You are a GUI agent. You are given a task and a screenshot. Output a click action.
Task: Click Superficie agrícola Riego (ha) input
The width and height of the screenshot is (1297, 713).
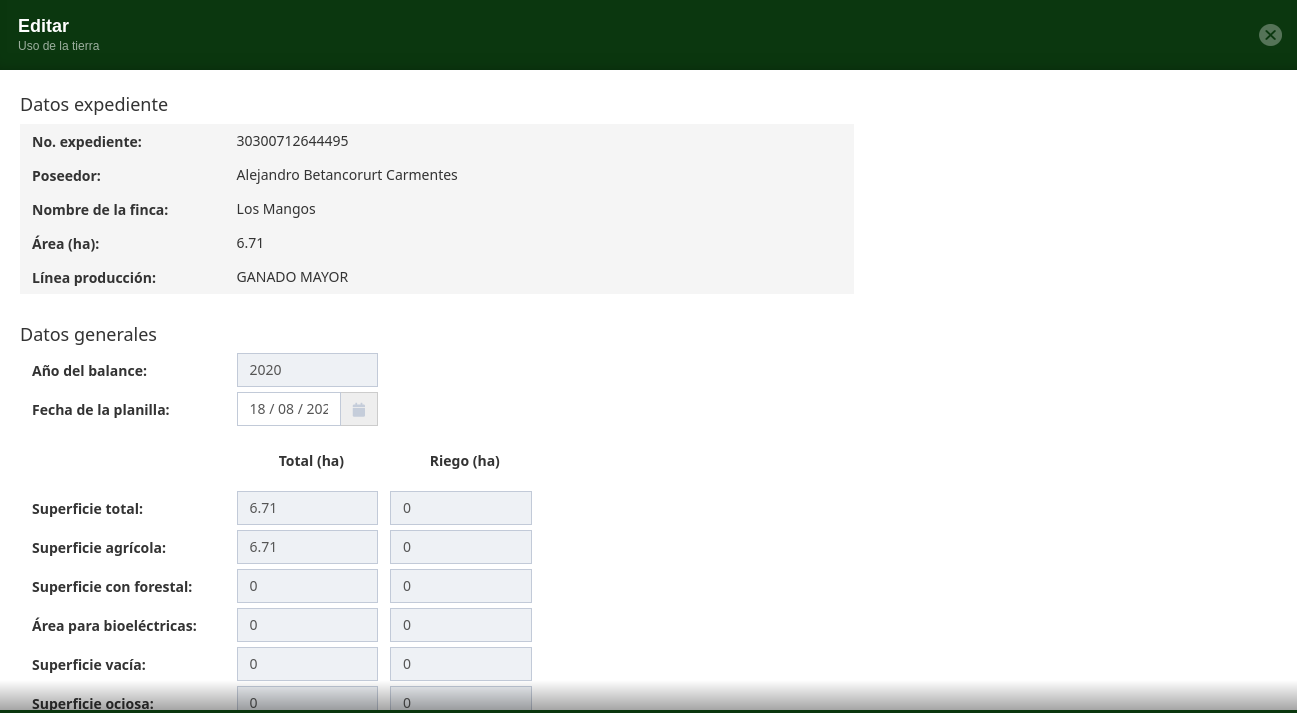[460, 547]
